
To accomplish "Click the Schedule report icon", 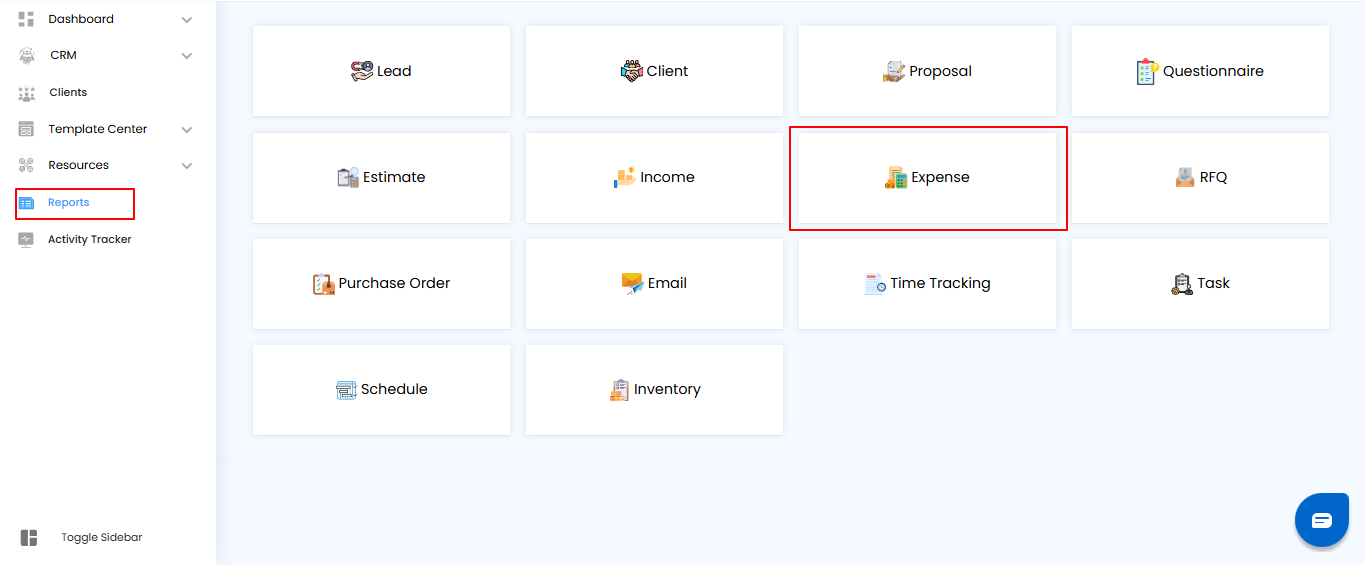I will [x=346, y=390].
